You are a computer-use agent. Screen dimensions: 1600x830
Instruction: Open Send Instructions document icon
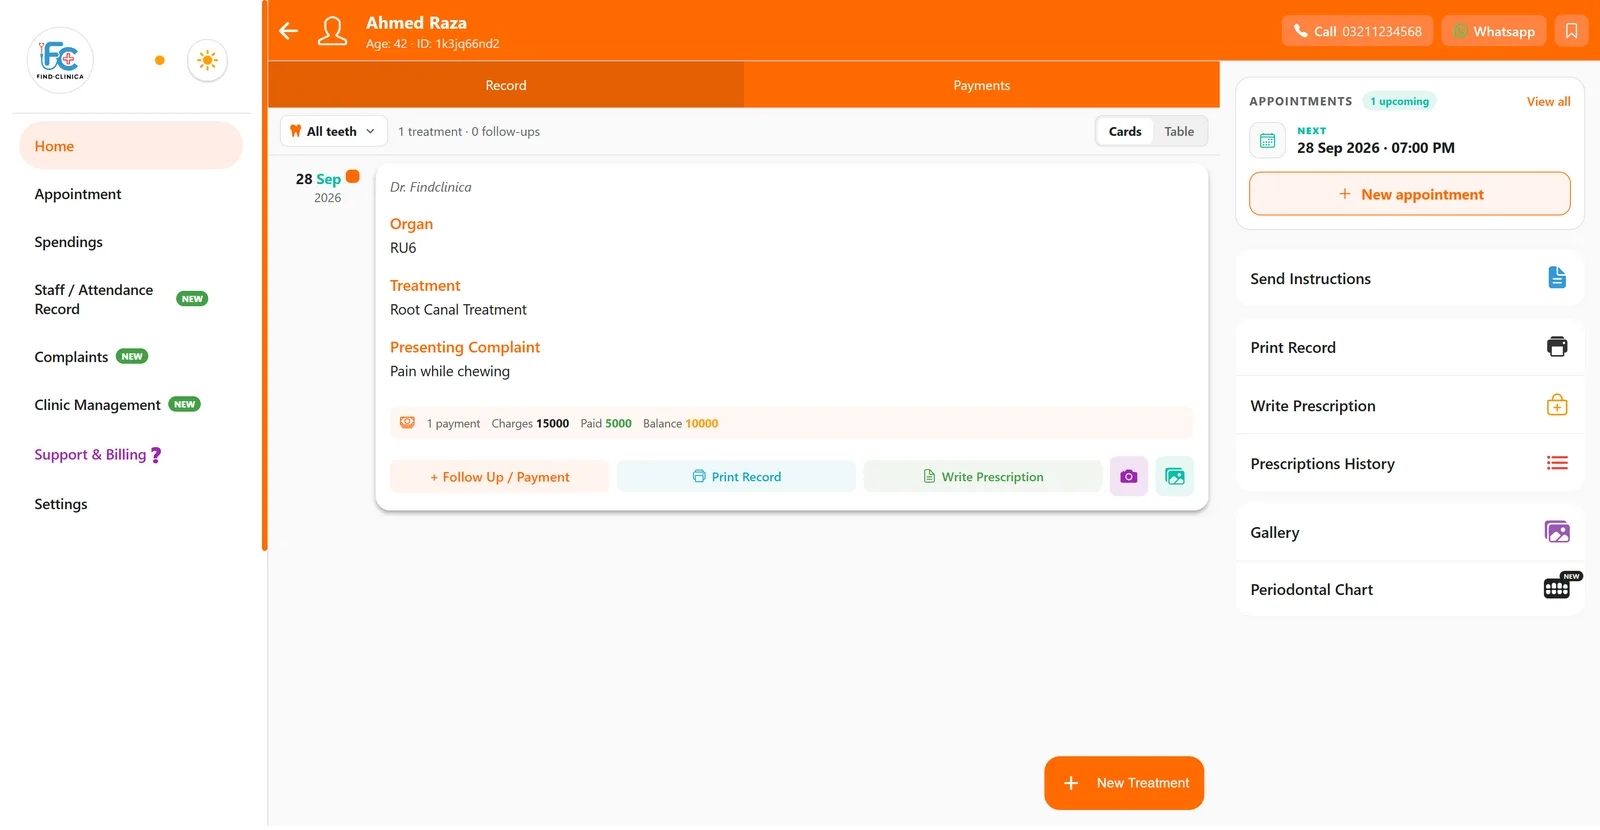[1557, 278]
